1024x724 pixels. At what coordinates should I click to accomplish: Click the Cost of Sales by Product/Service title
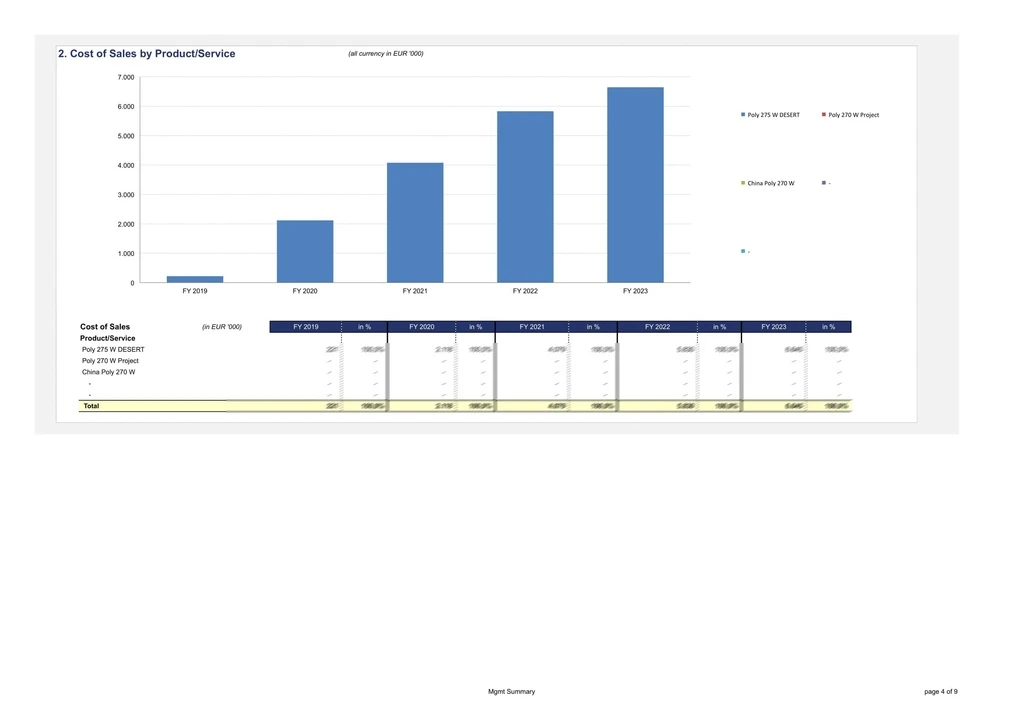pos(147,54)
